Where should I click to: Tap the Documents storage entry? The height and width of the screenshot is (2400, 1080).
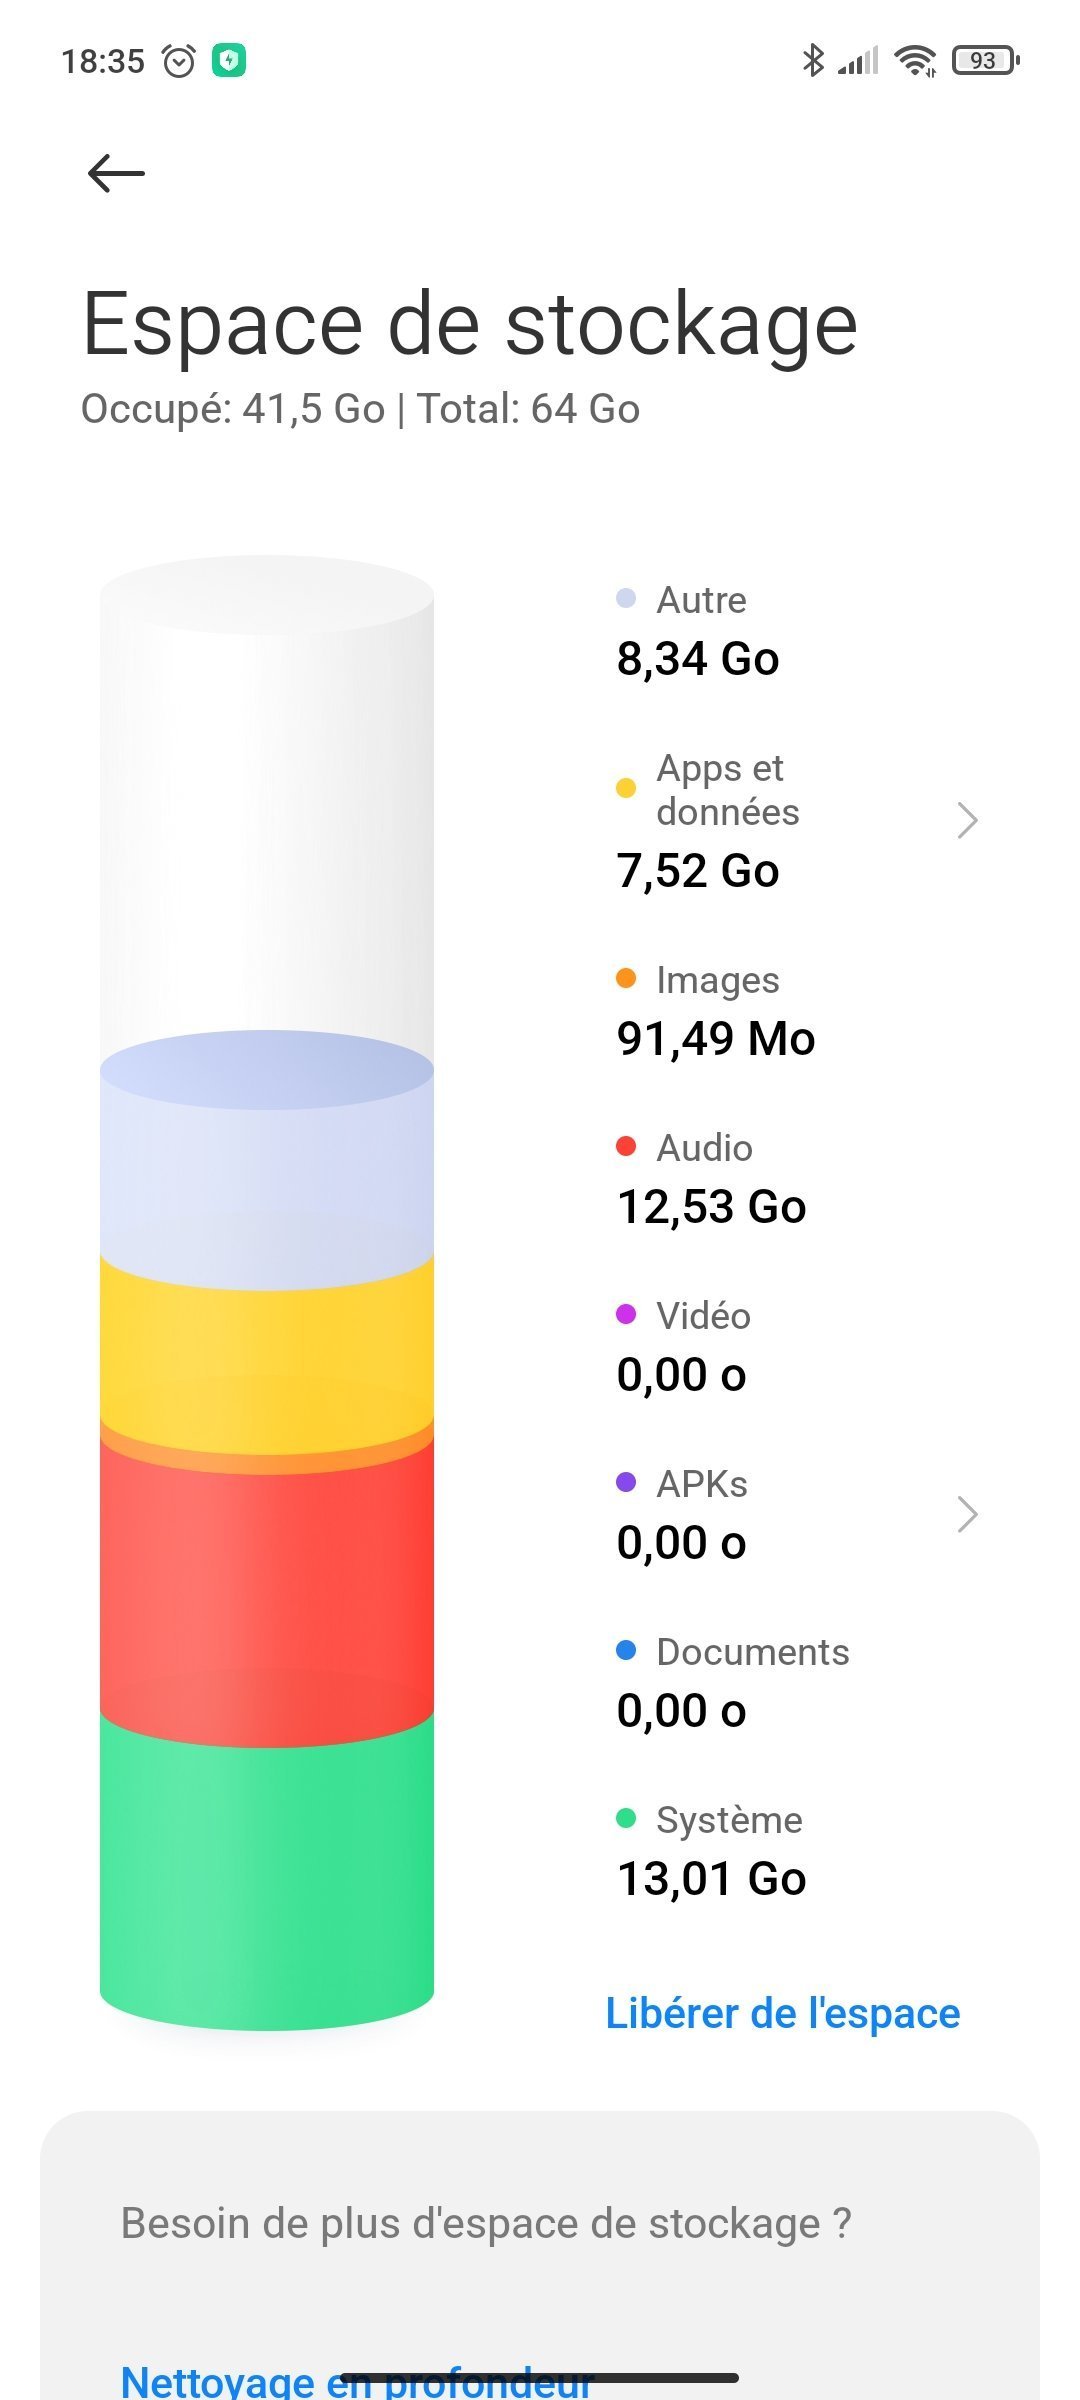733,1684
